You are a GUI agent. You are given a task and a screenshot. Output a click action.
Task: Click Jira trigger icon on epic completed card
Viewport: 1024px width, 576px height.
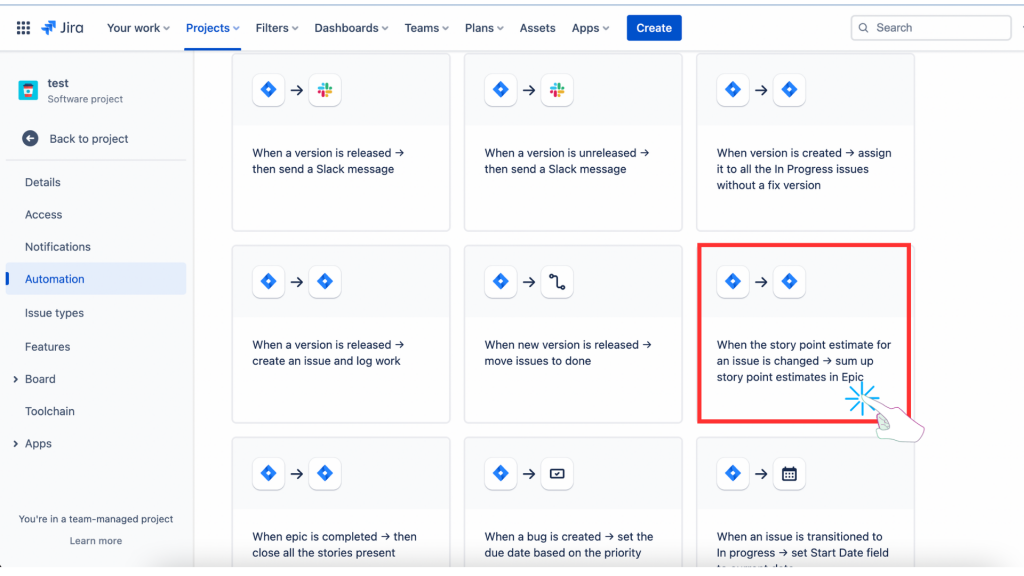[268, 474]
